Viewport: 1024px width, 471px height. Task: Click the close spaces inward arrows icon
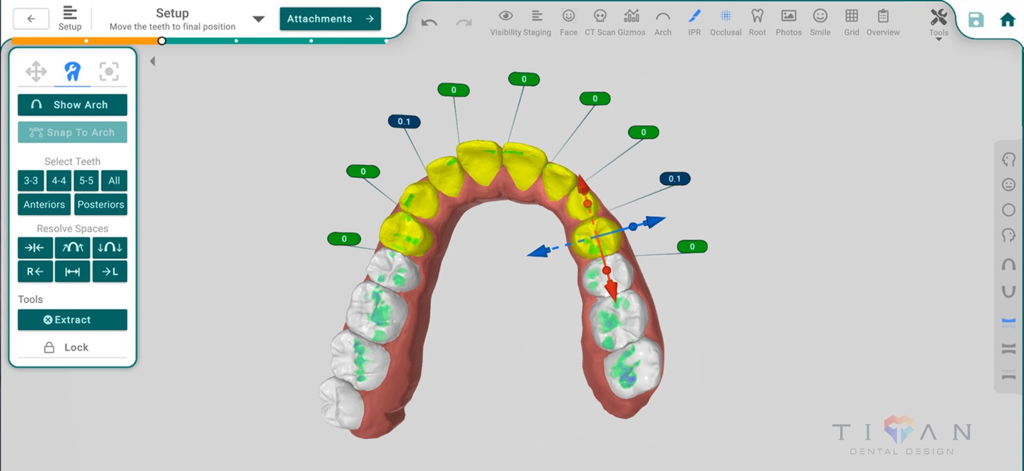[35, 248]
